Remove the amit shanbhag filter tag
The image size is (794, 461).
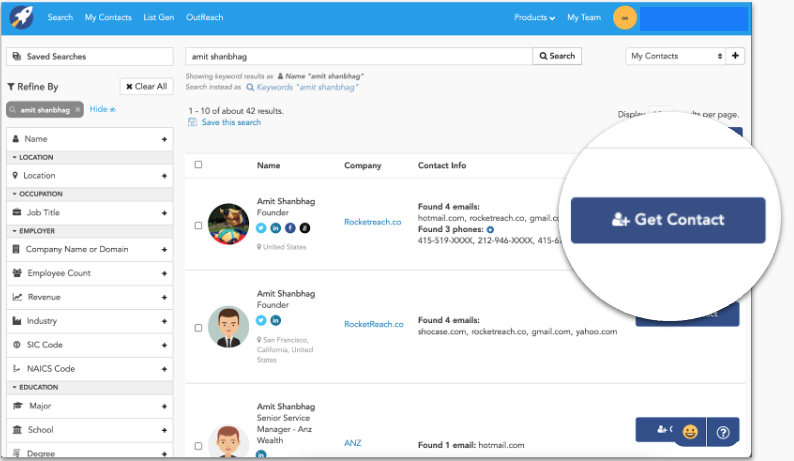pyautogui.click(x=77, y=109)
